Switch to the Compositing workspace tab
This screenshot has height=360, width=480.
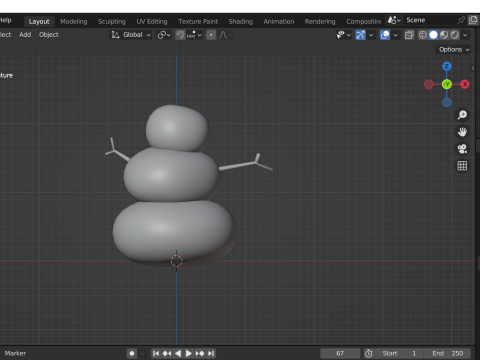point(363,22)
